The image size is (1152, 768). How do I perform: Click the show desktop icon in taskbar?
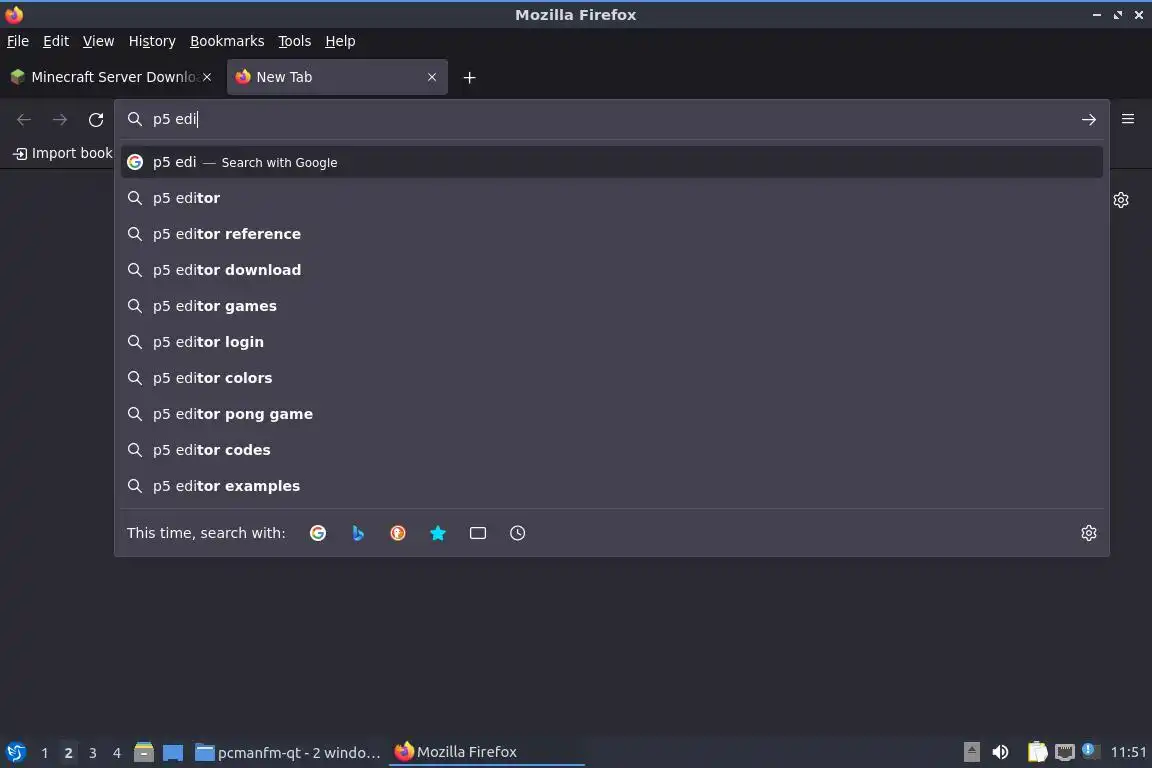pyautogui.click(x=173, y=752)
